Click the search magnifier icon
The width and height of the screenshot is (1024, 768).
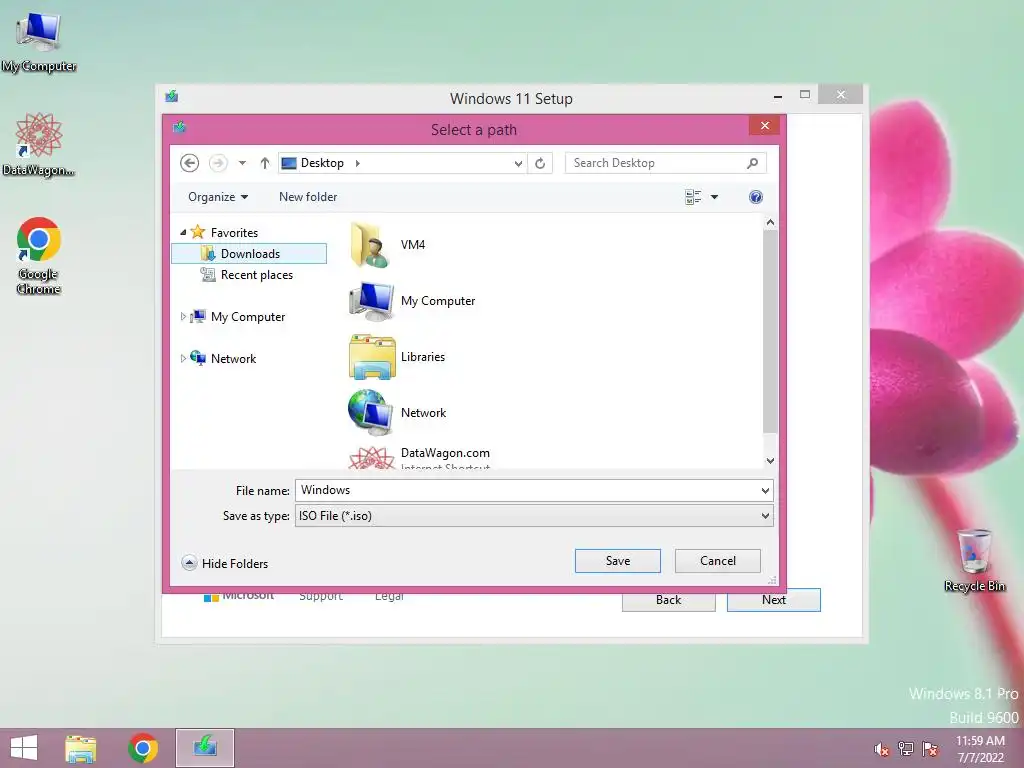[x=753, y=163]
